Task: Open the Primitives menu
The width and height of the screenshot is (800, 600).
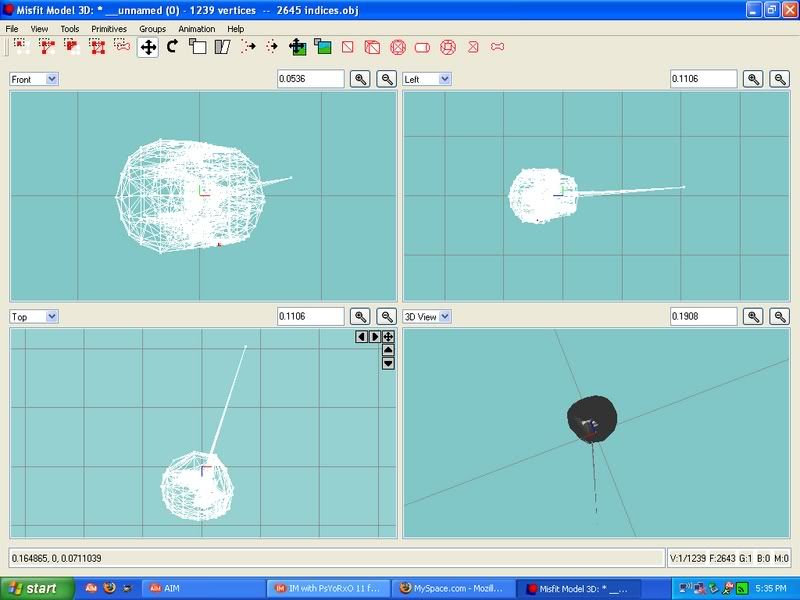Action: tap(109, 29)
